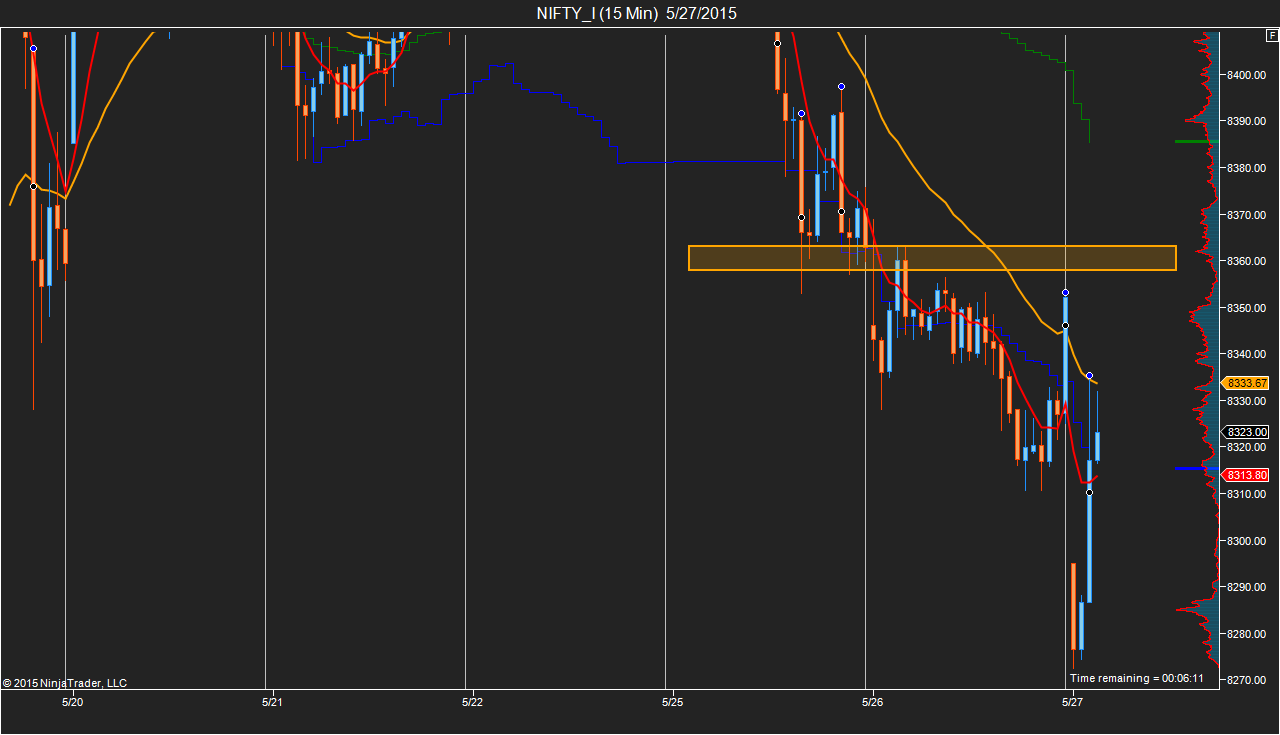
Task: Click the 5/20 date label on time axis
Action: coord(72,703)
